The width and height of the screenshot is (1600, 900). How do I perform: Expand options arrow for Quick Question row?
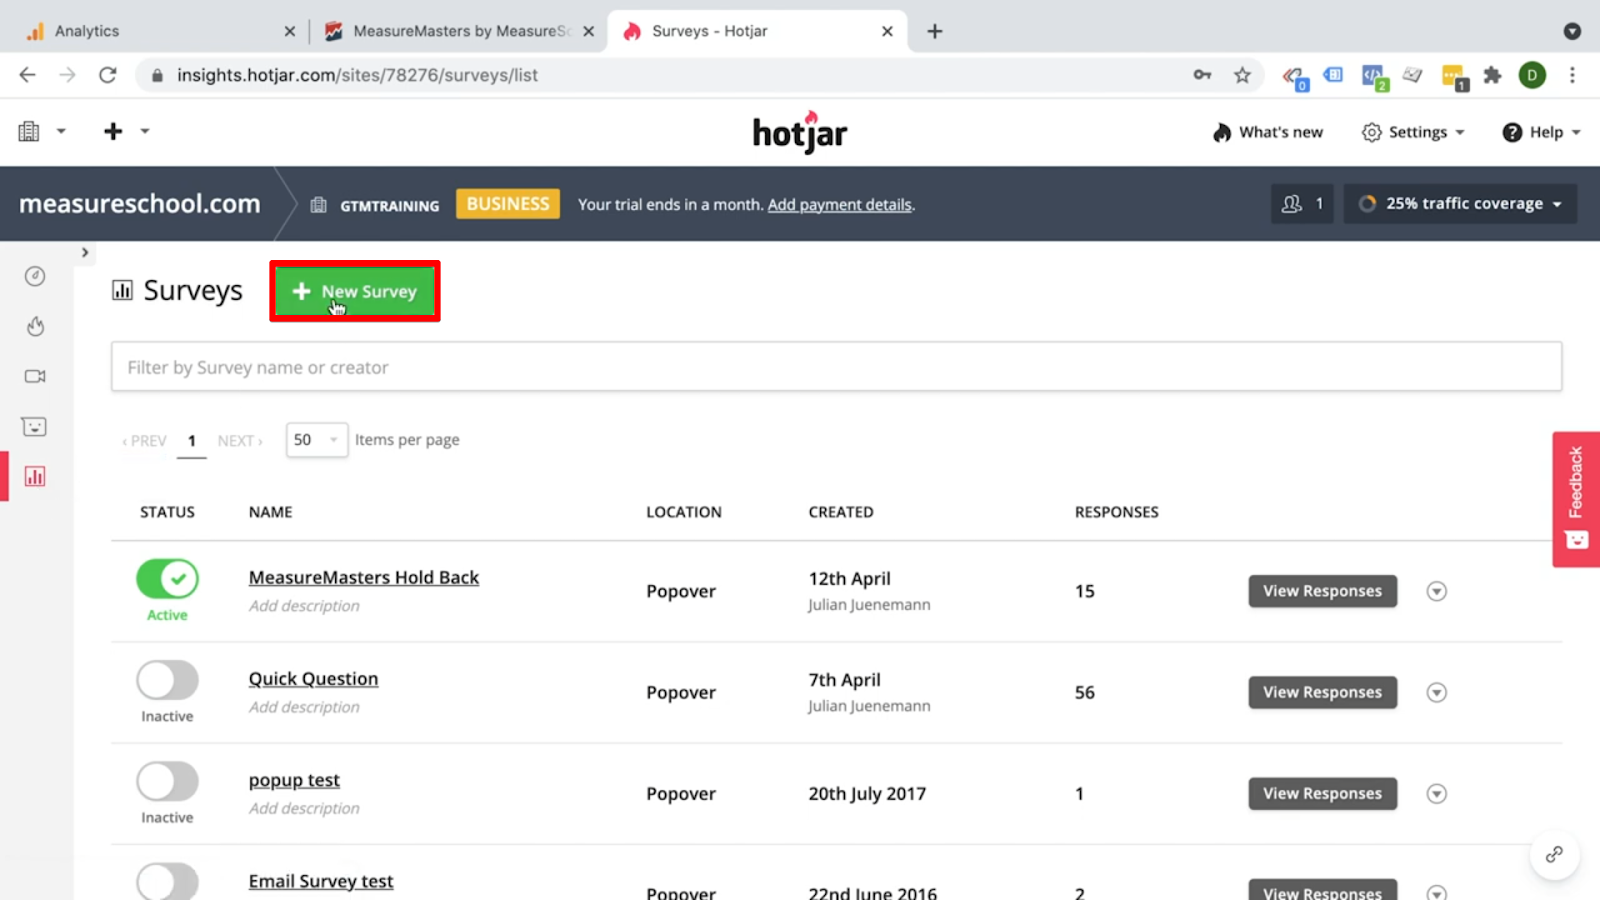coord(1437,692)
